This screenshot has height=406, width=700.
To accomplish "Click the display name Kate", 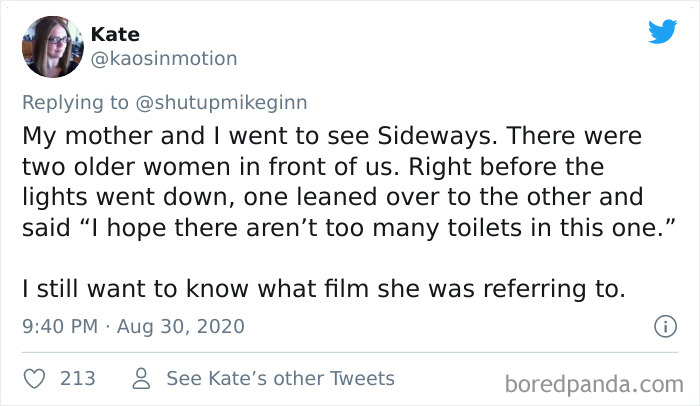I will tap(115, 34).
